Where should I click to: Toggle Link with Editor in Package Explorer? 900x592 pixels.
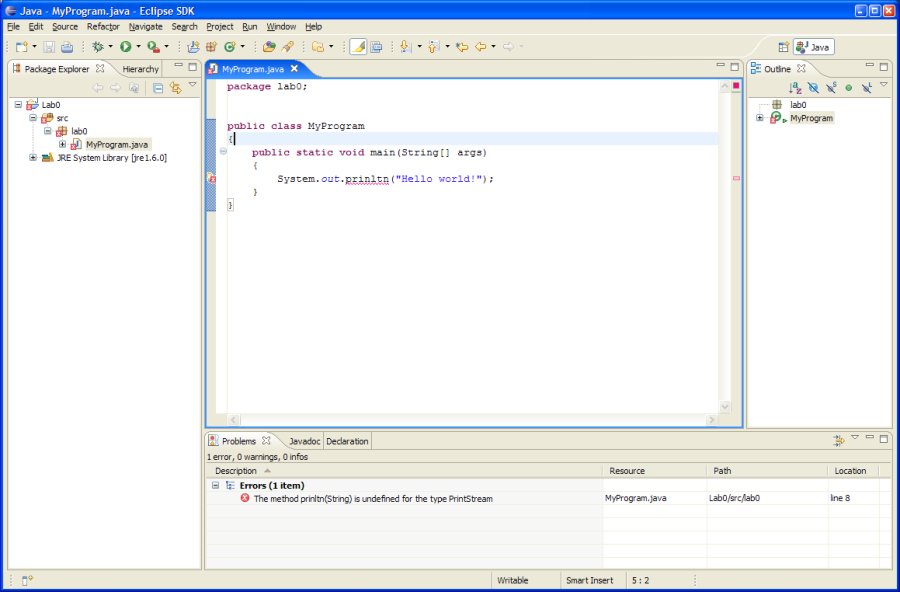tap(176, 88)
